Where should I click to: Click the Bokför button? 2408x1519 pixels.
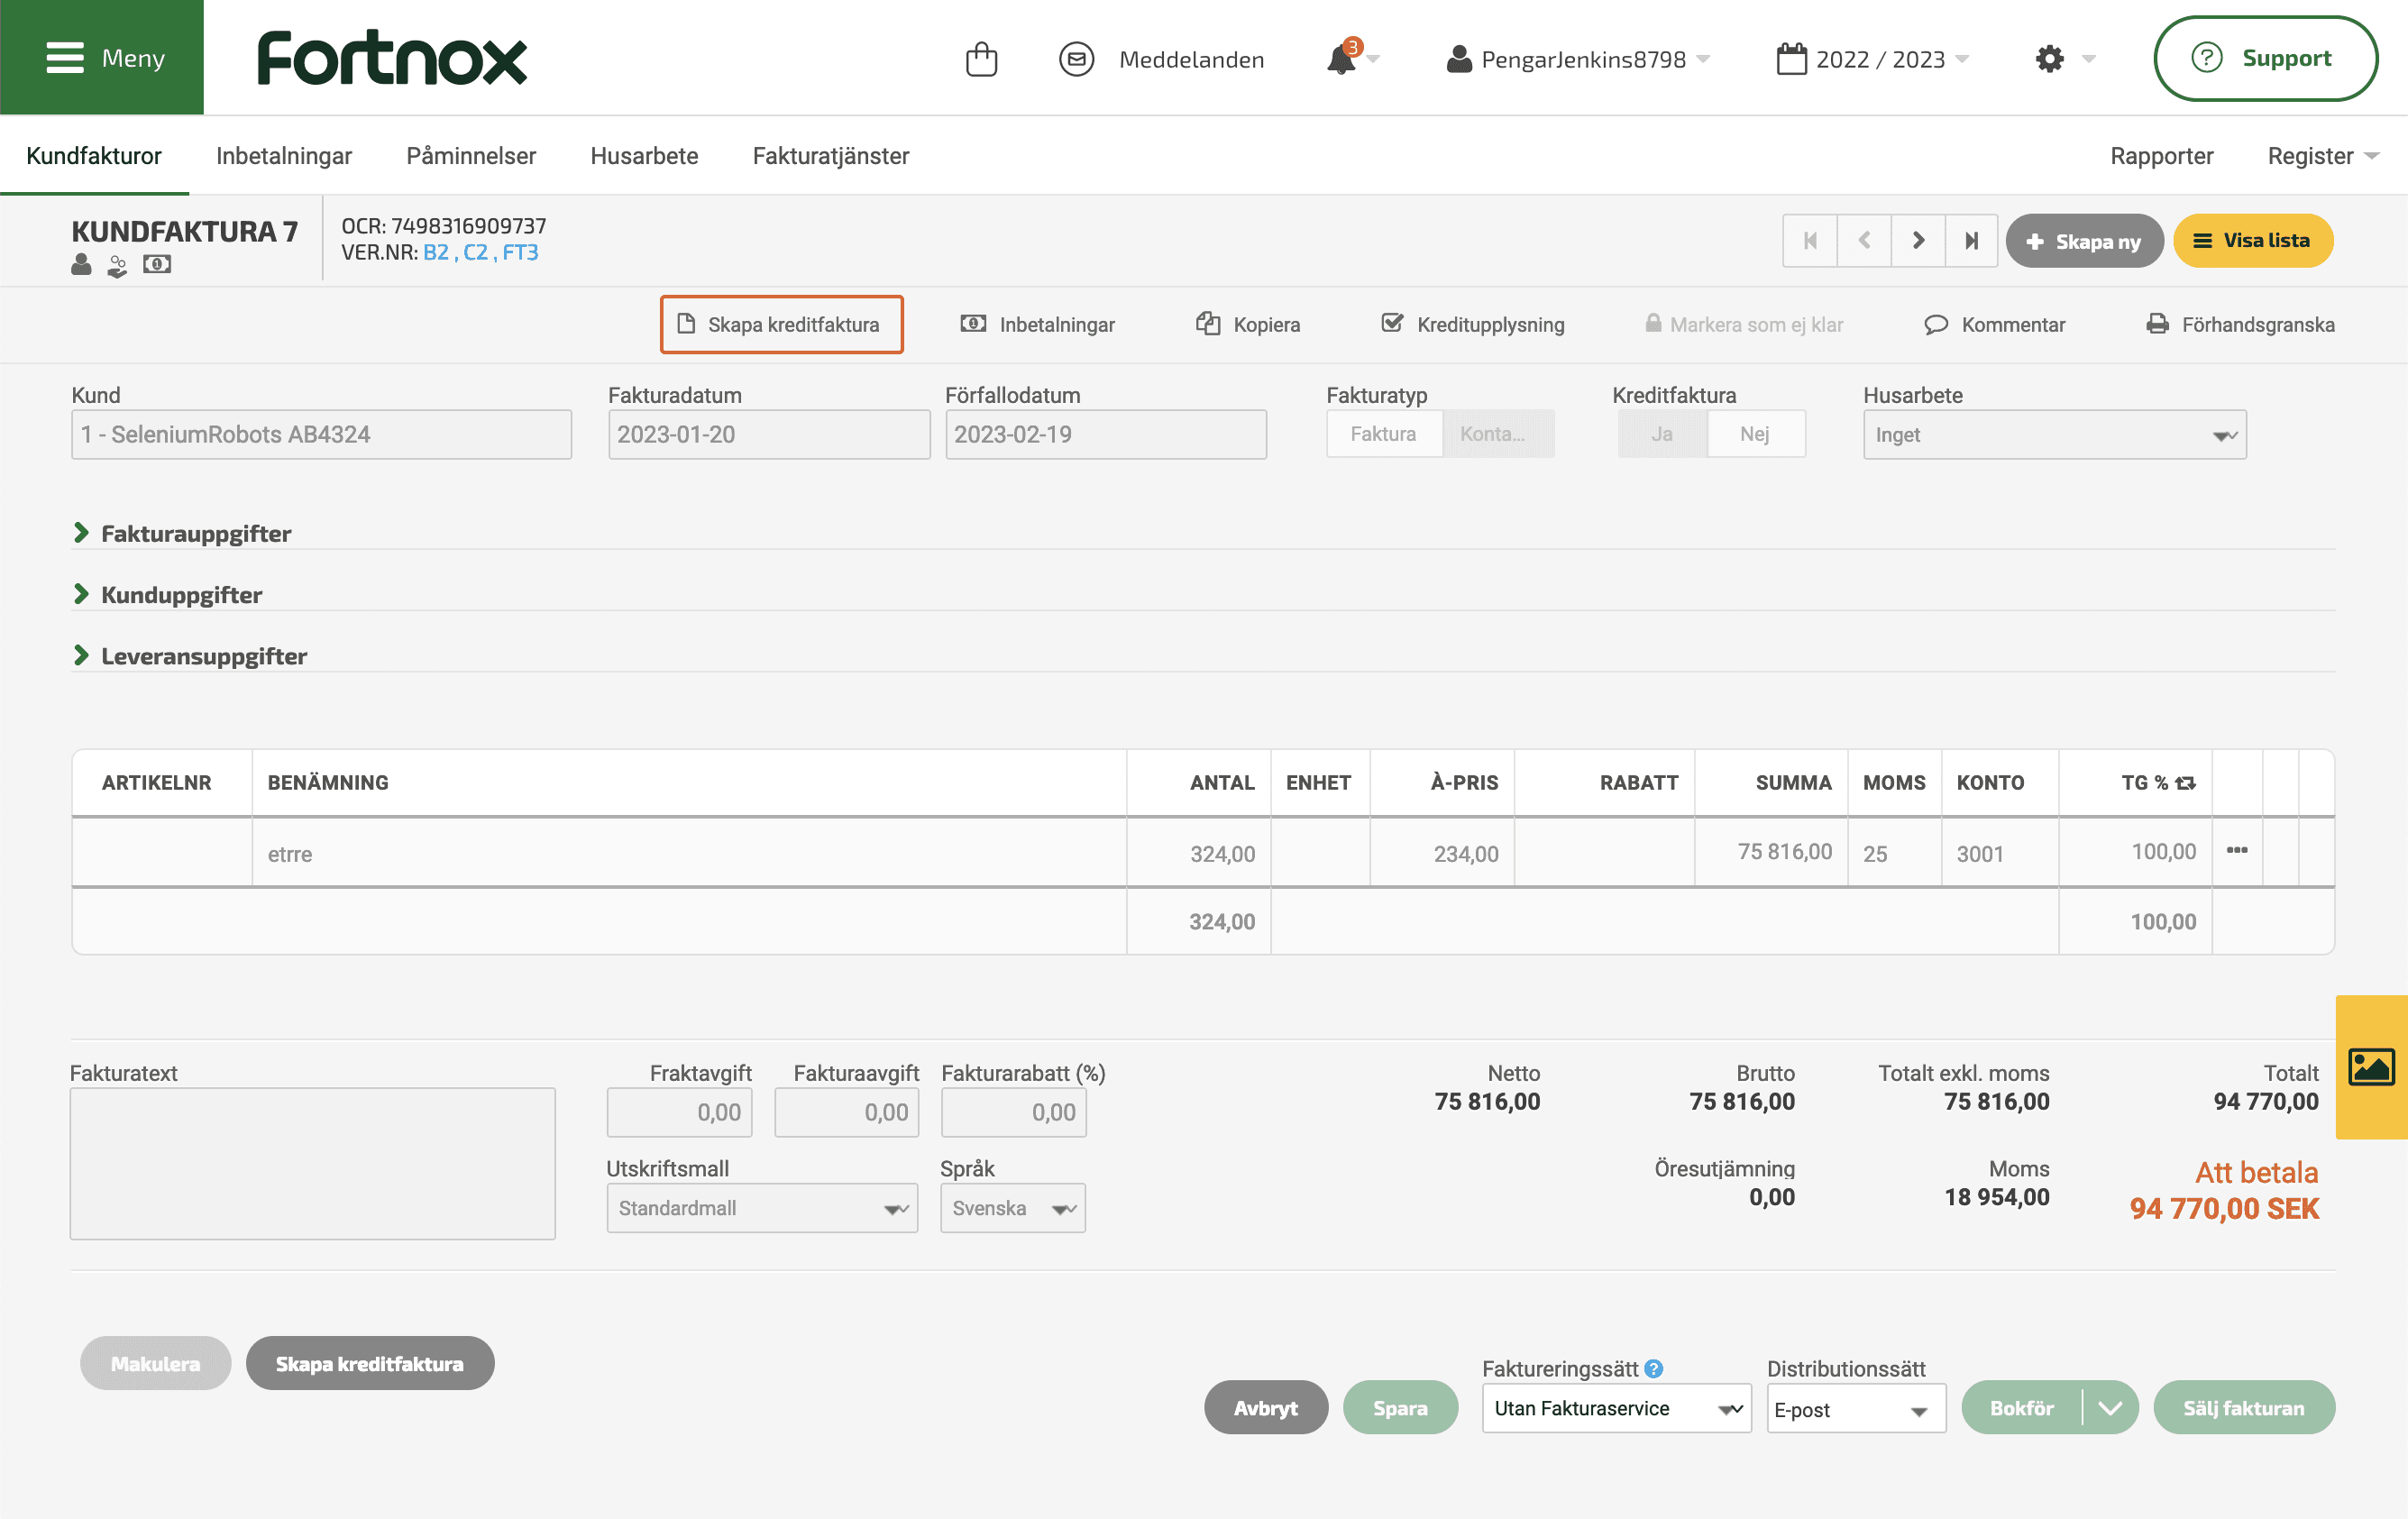(2021, 1407)
